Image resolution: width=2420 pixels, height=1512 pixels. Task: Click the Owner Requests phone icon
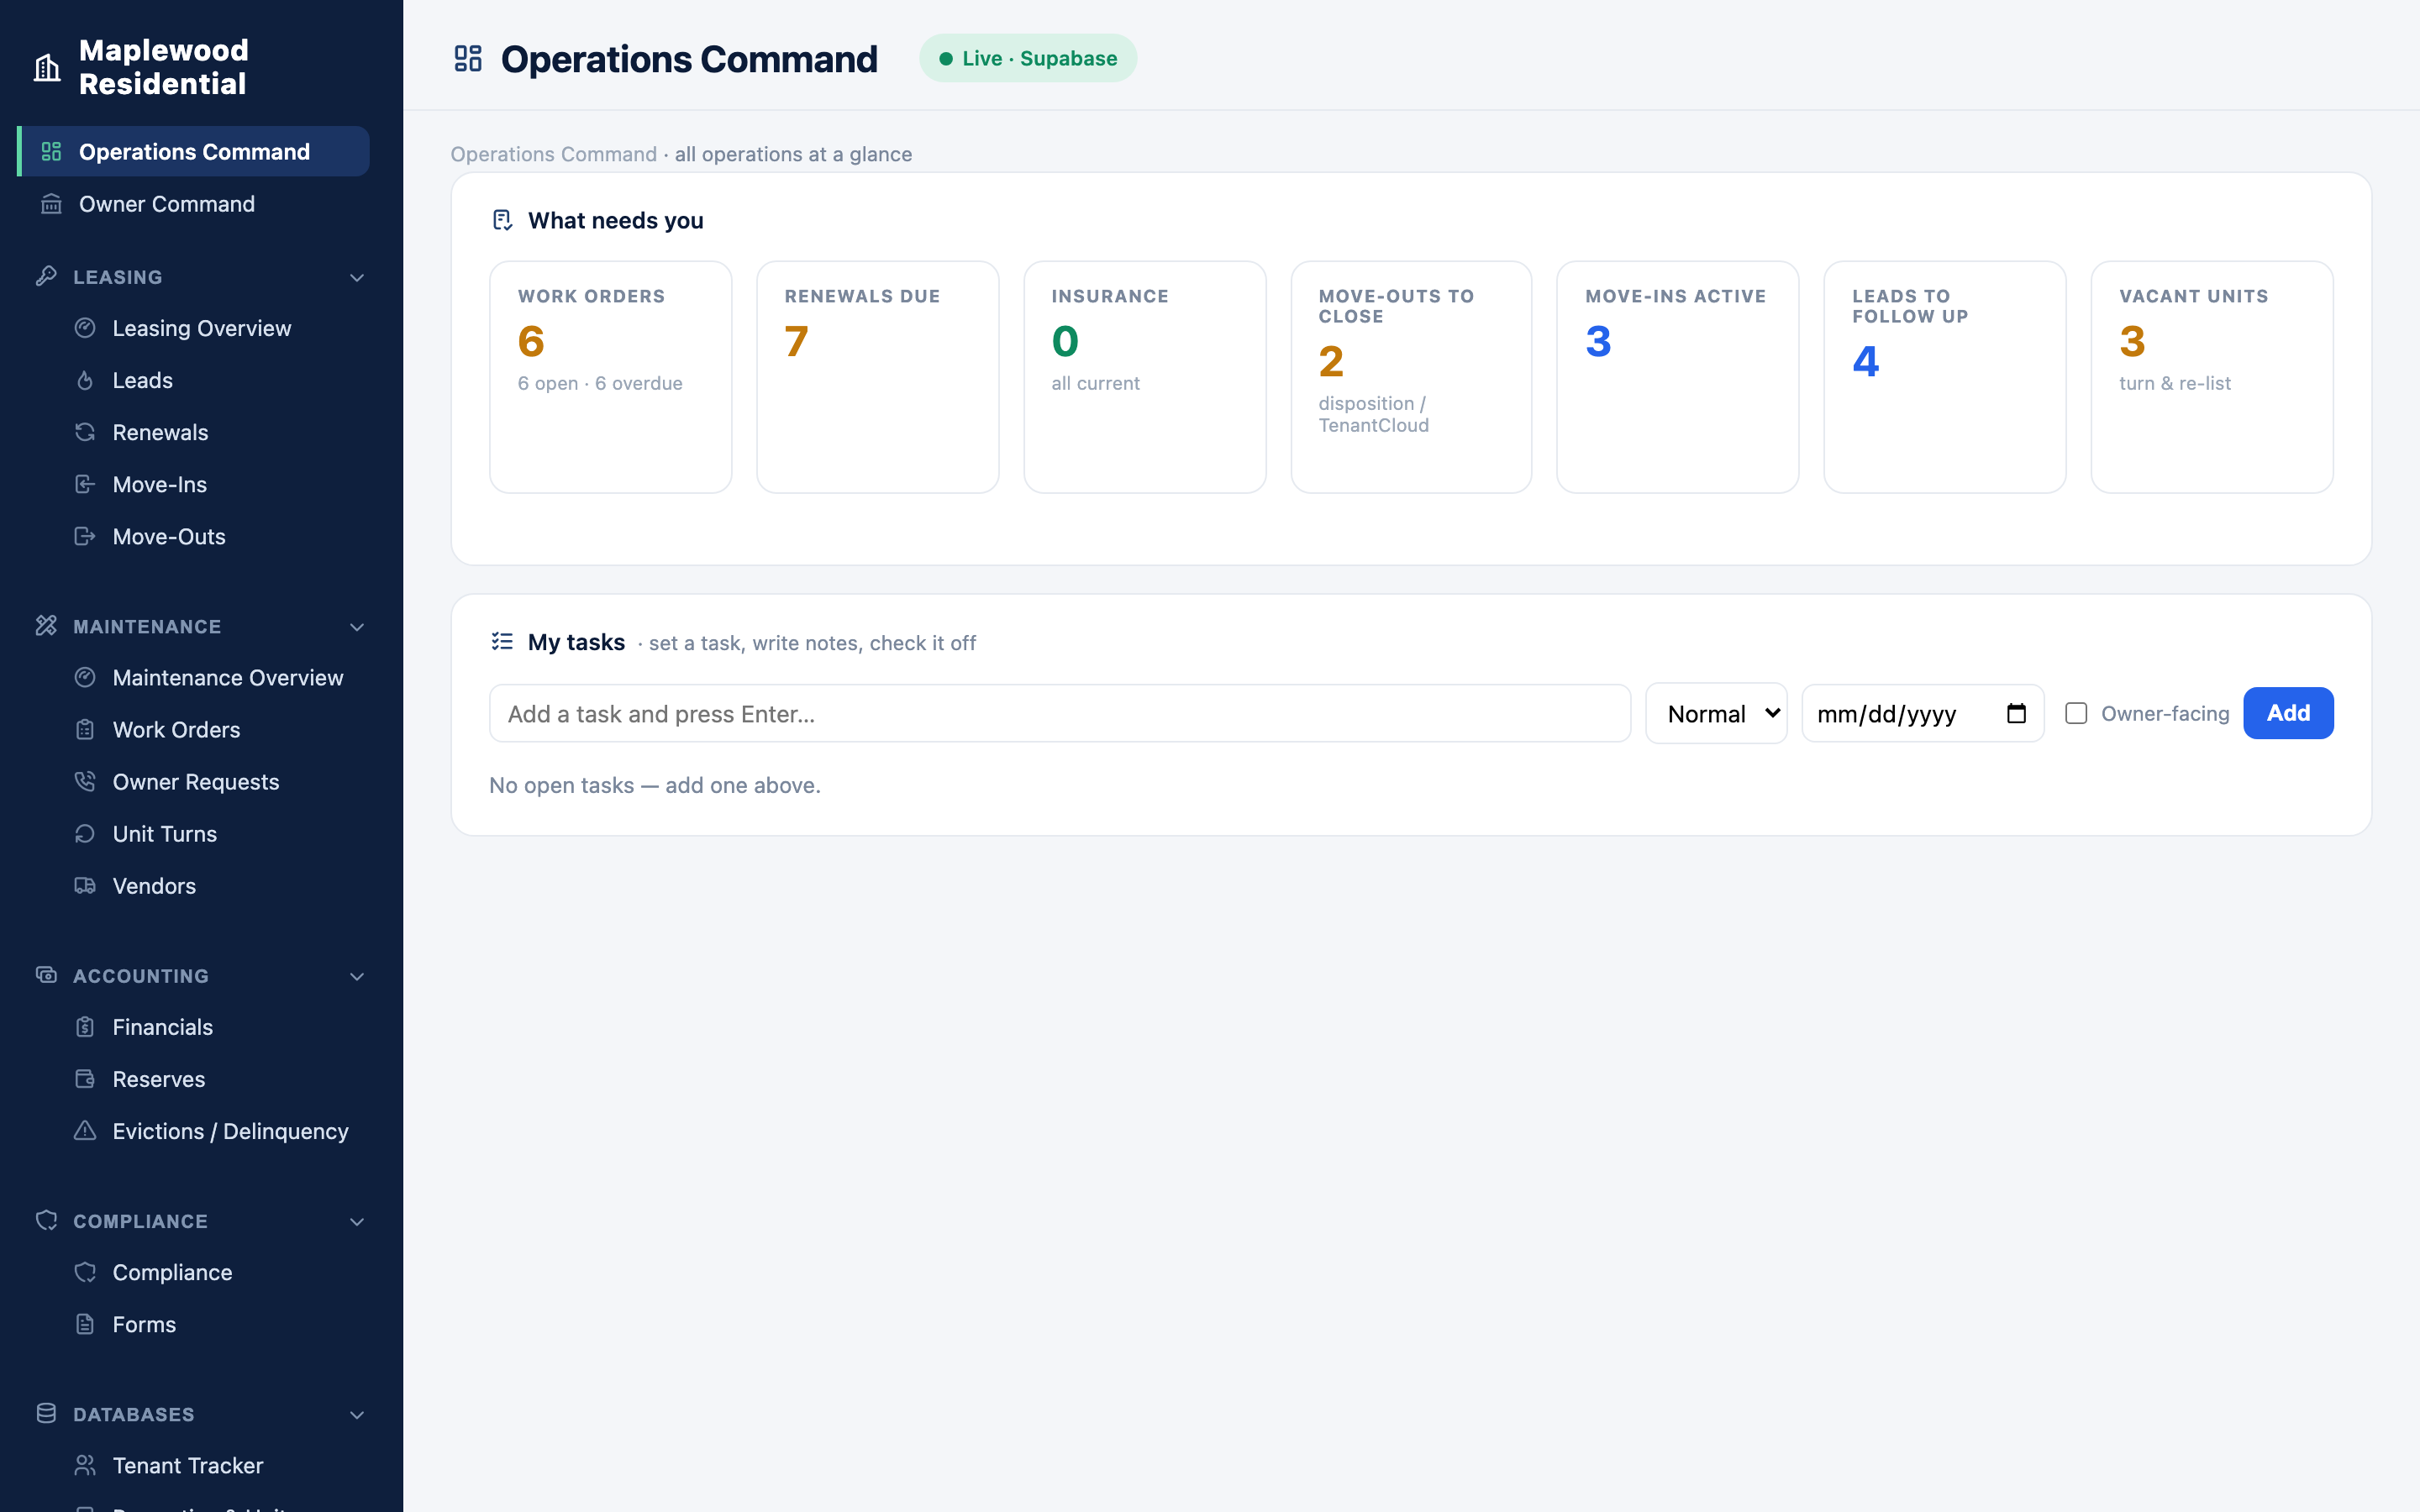(x=85, y=781)
